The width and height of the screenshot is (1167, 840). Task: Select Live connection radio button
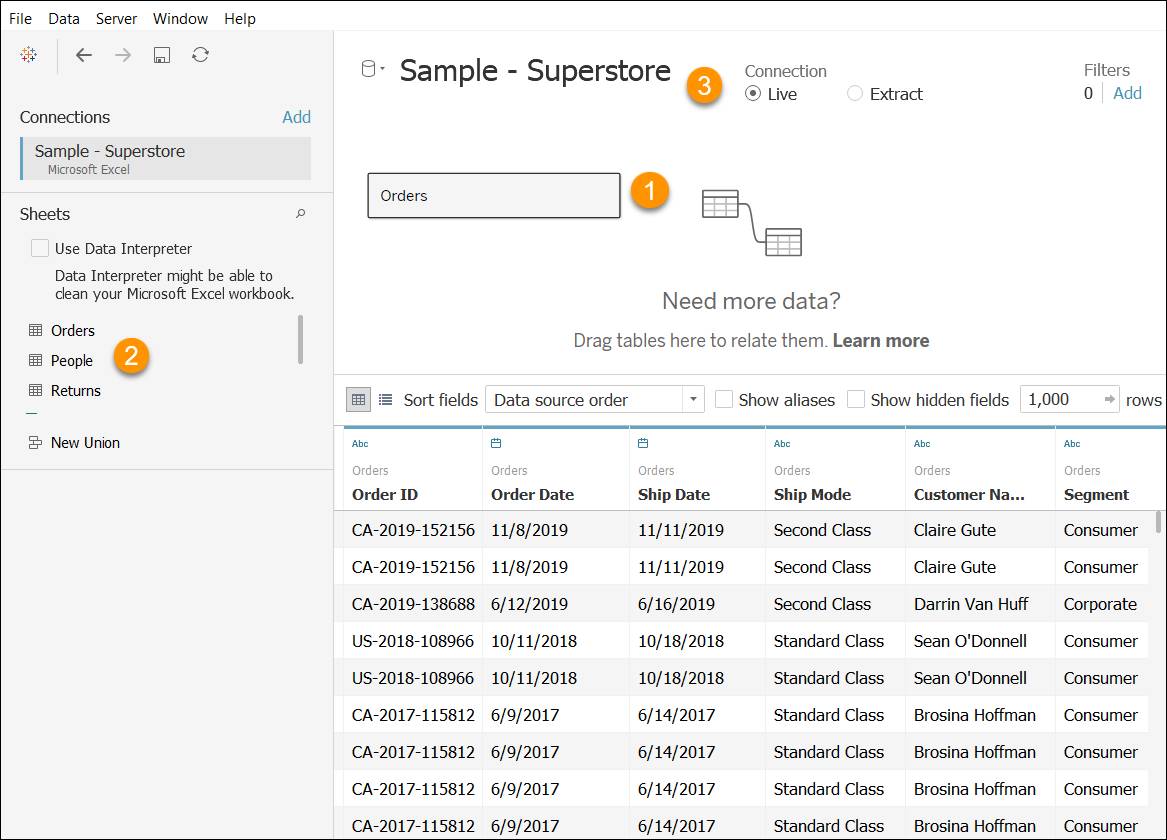[753, 94]
